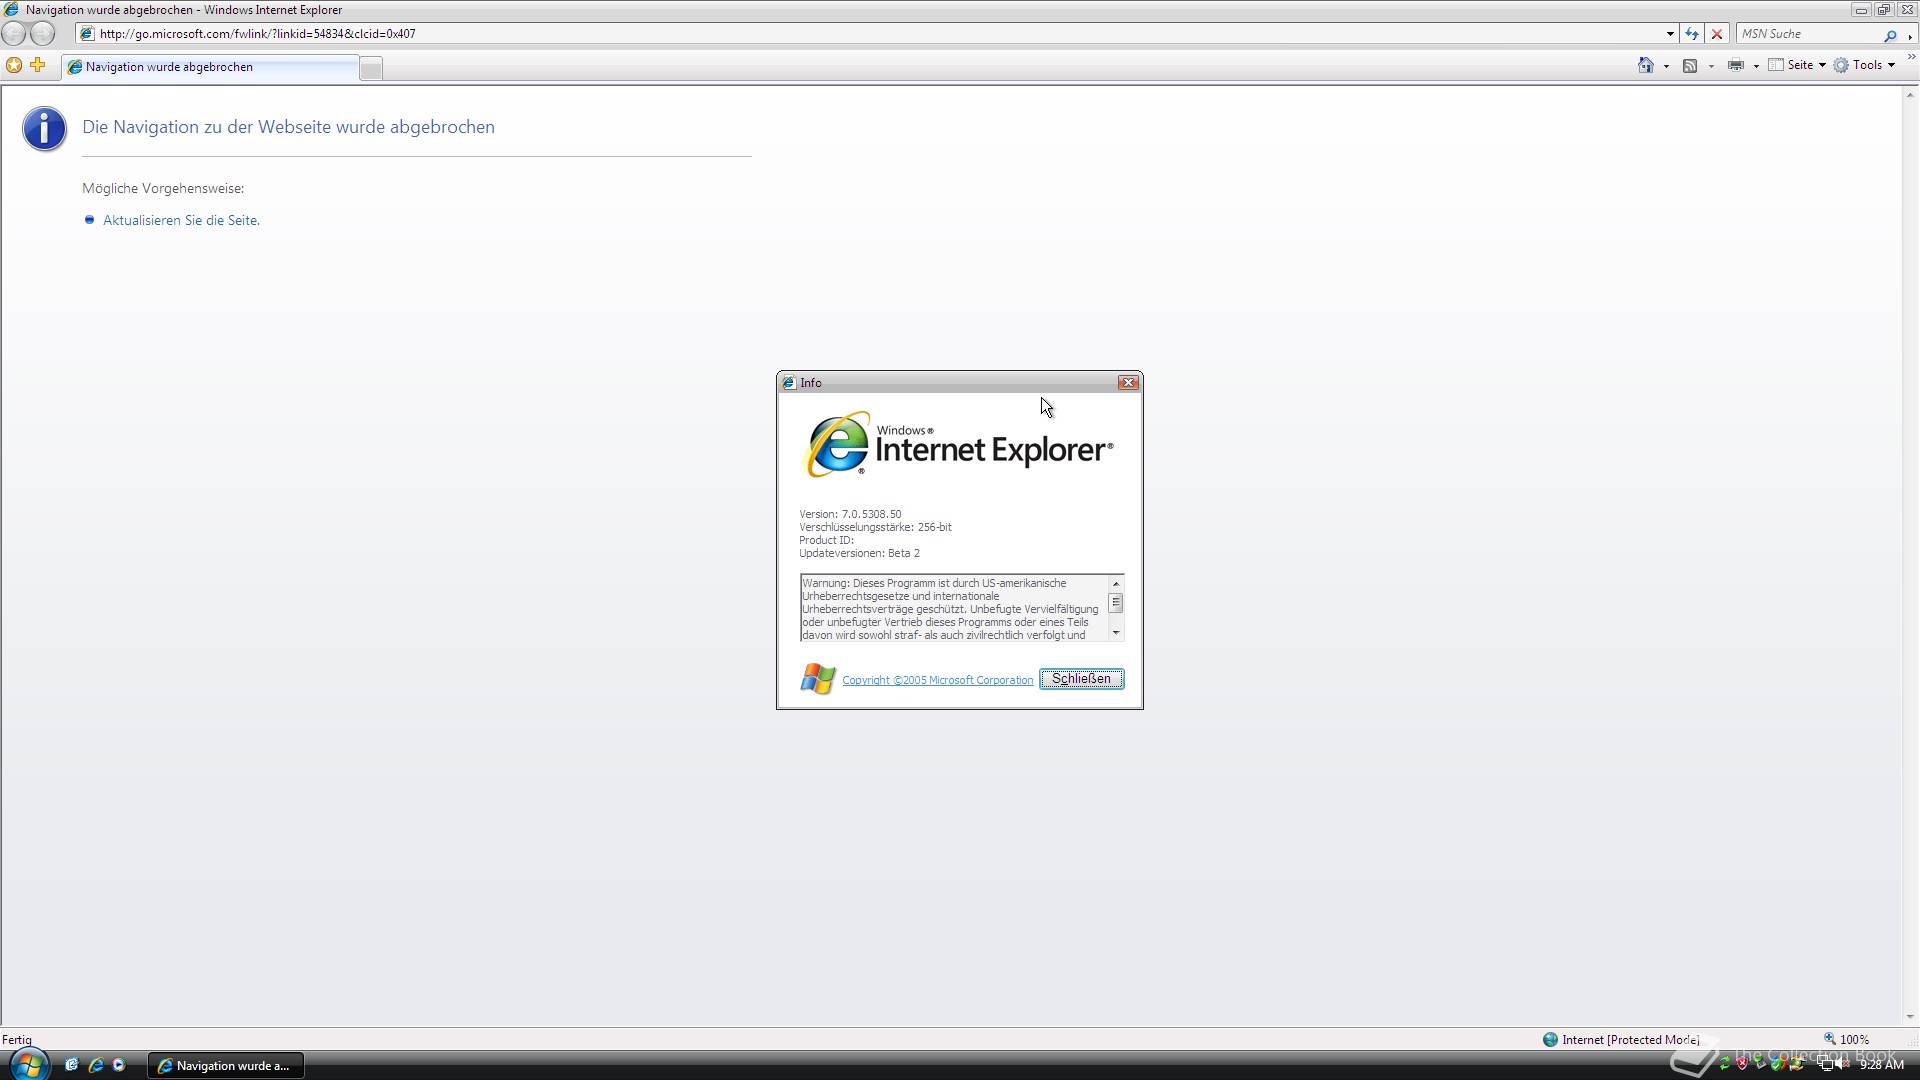The width and height of the screenshot is (1920, 1080).
Task: Refresh the page with the blue arrows icon
Action: pyautogui.click(x=1691, y=34)
